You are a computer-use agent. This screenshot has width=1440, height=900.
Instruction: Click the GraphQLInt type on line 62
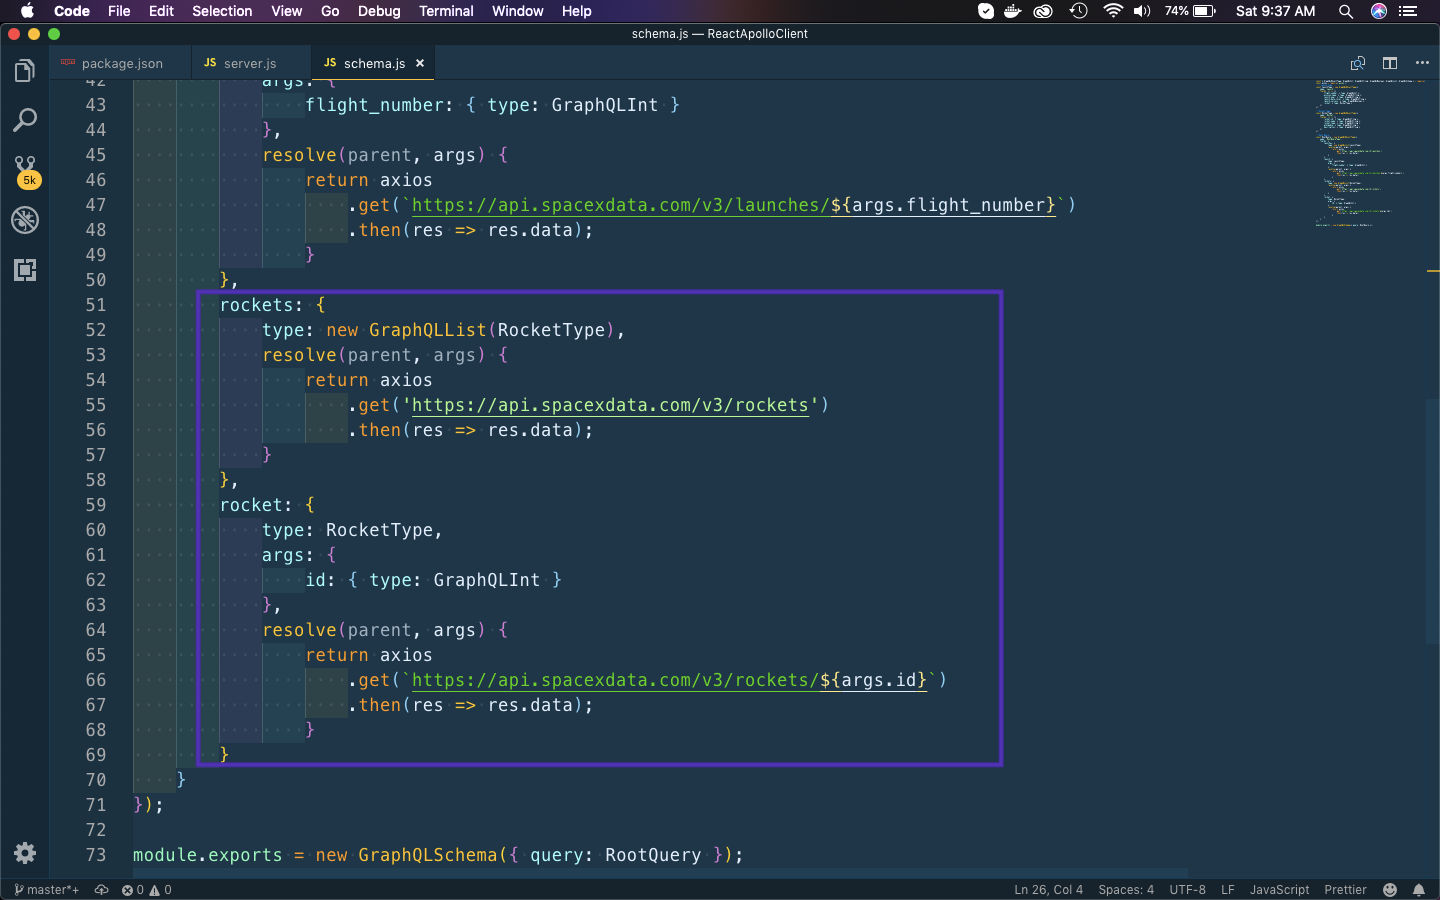(486, 580)
